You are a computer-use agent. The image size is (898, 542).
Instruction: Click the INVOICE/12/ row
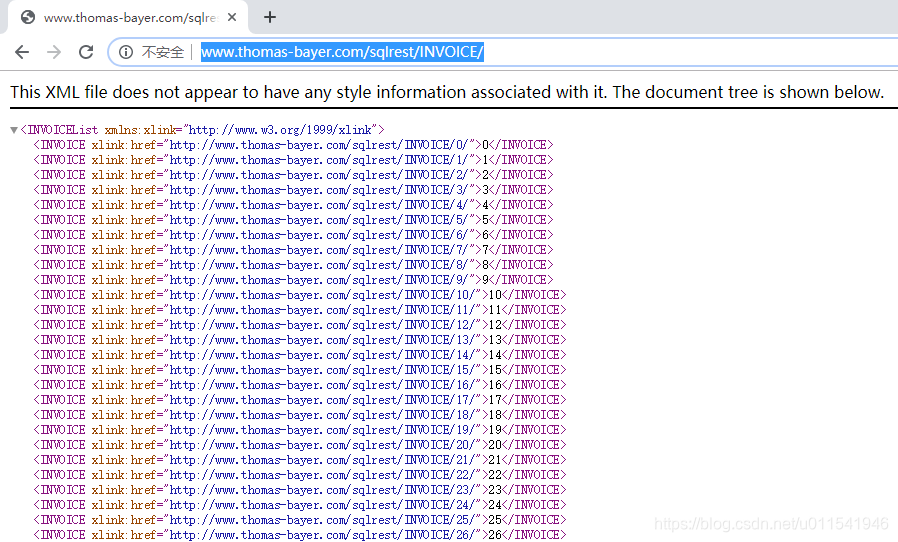point(300,325)
